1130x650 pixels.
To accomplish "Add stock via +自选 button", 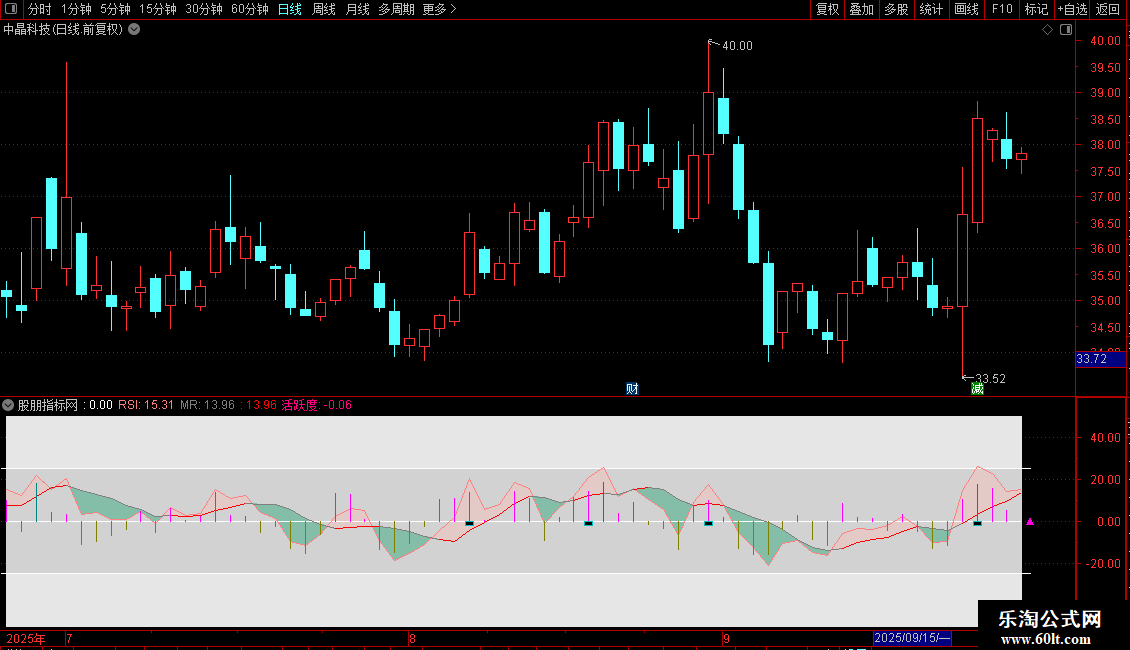I will point(1072,9).
